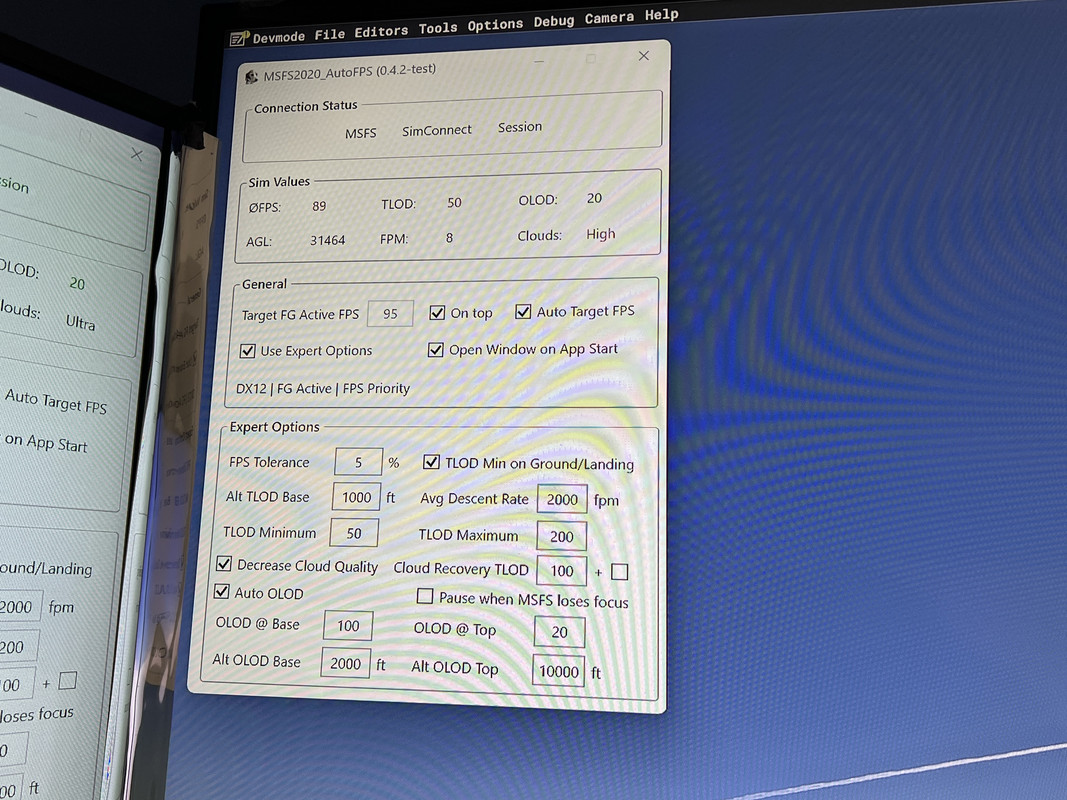Click the OLOD @ Base field
Screen dimensions: 1067x800
[x=348, y=625]
